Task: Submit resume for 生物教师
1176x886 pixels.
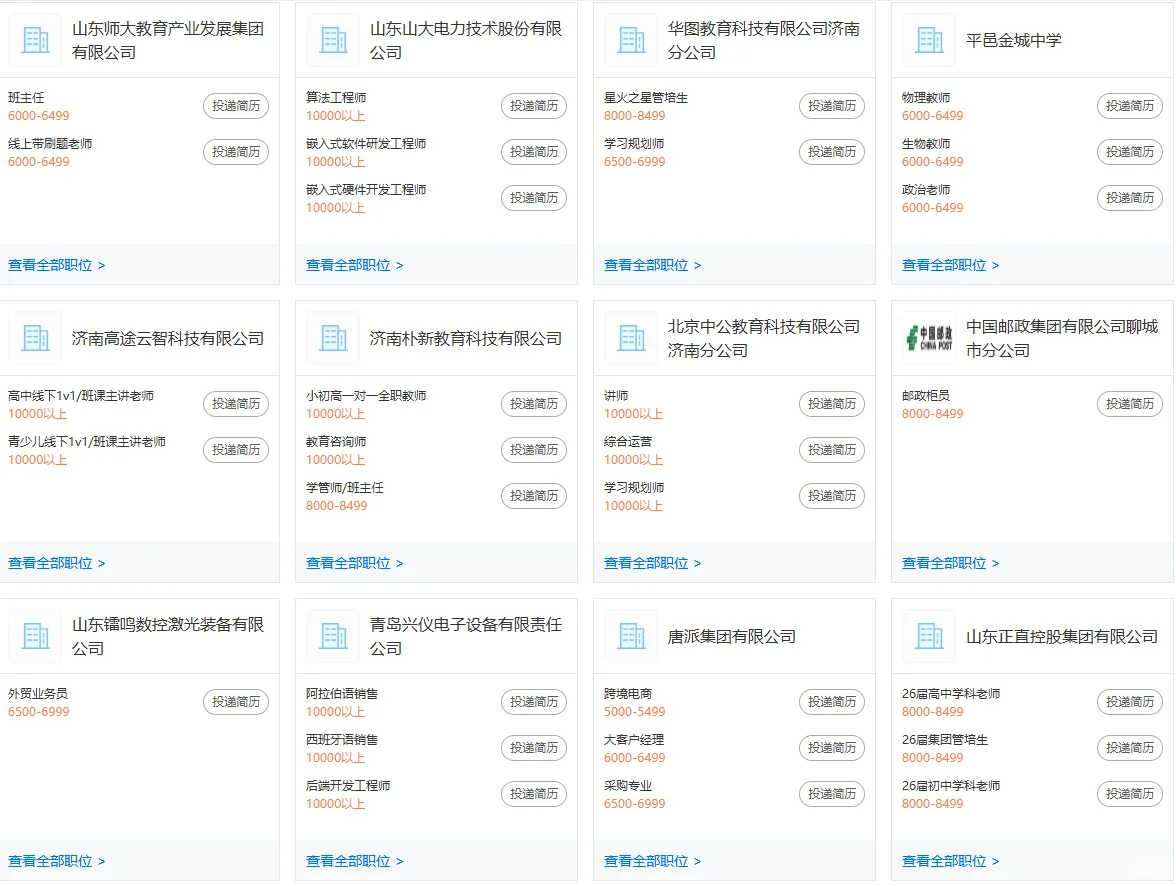Action: coord(1130,152)
